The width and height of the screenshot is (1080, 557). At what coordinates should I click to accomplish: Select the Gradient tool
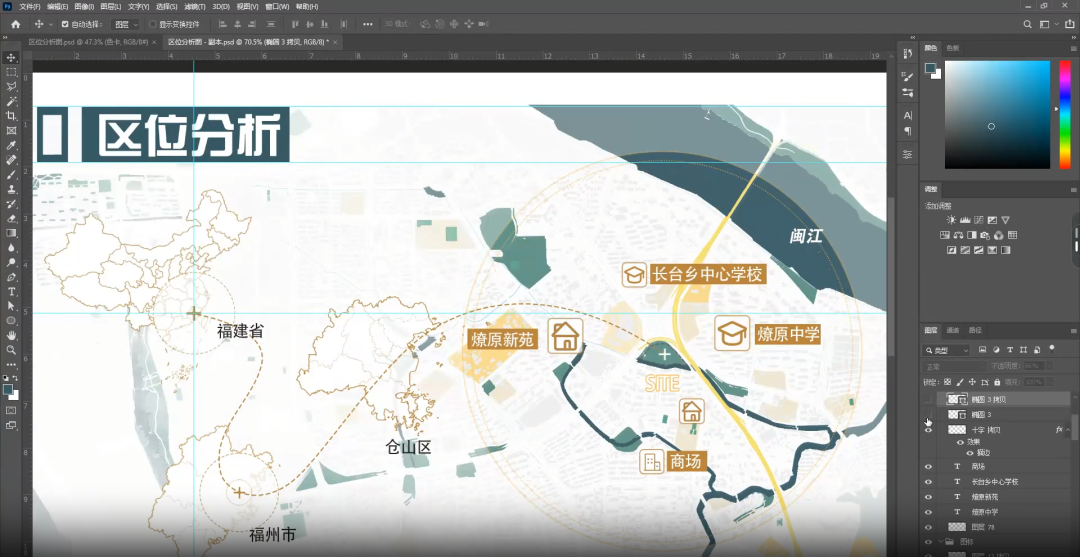[11, 233]
